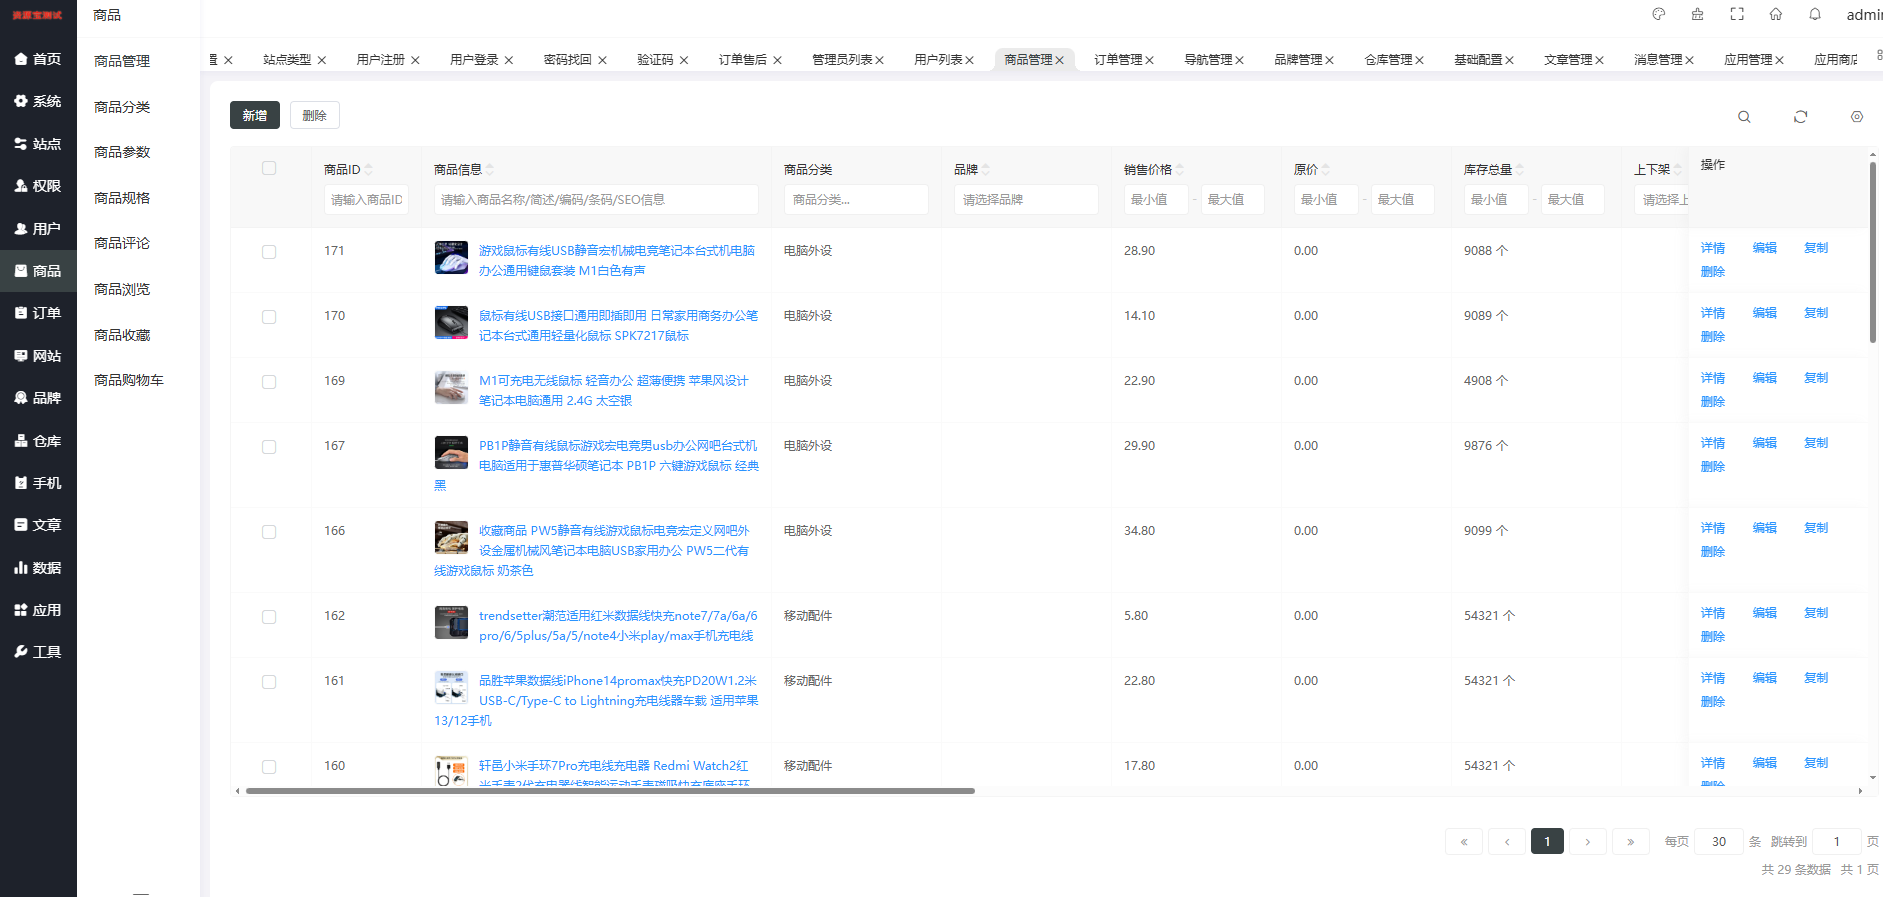Screen dimensions: 1883x897
Task: Open the theme palette icon
Action: click(x=1659, y=14)
